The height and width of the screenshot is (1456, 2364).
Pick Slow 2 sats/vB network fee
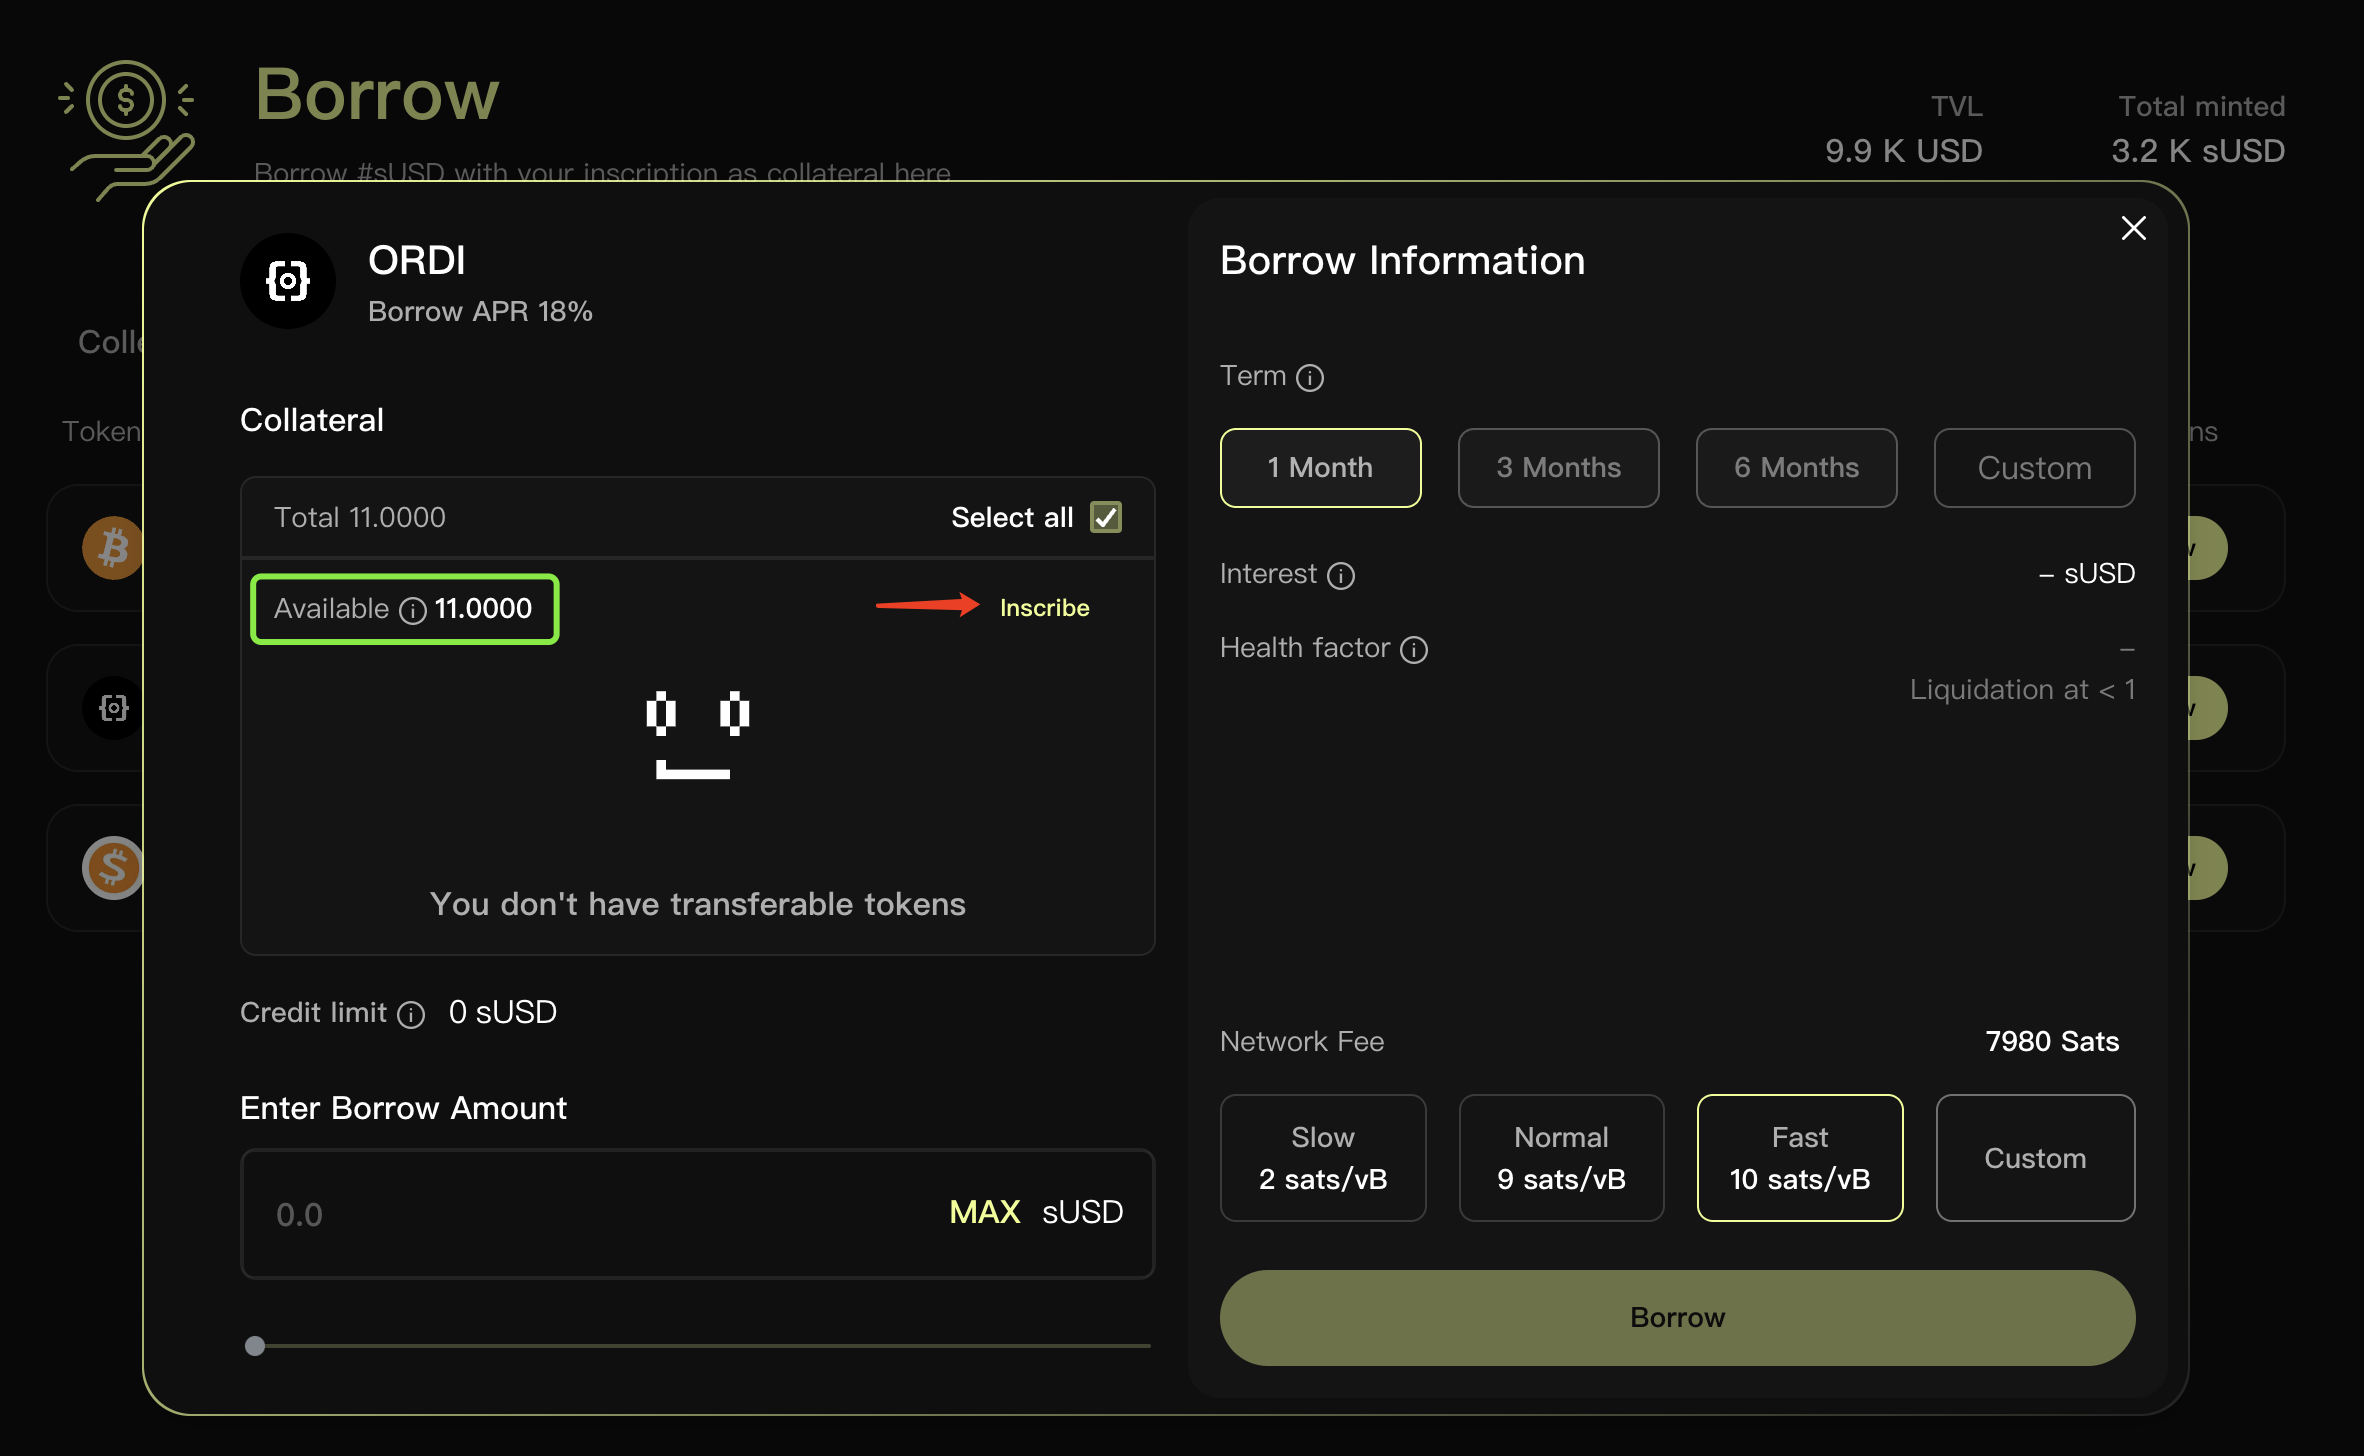[x=1322, y=1158]
